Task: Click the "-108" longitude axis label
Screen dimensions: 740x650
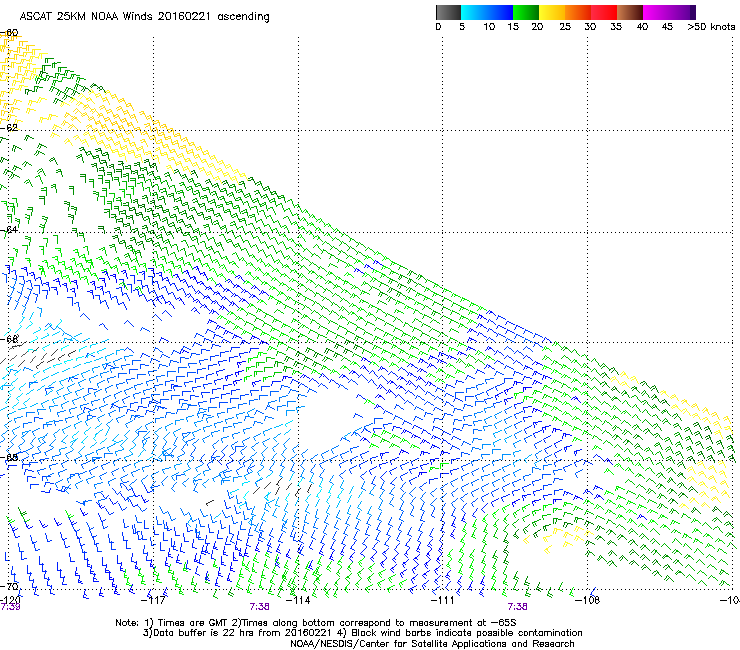Action: click(x=588, y=600)
